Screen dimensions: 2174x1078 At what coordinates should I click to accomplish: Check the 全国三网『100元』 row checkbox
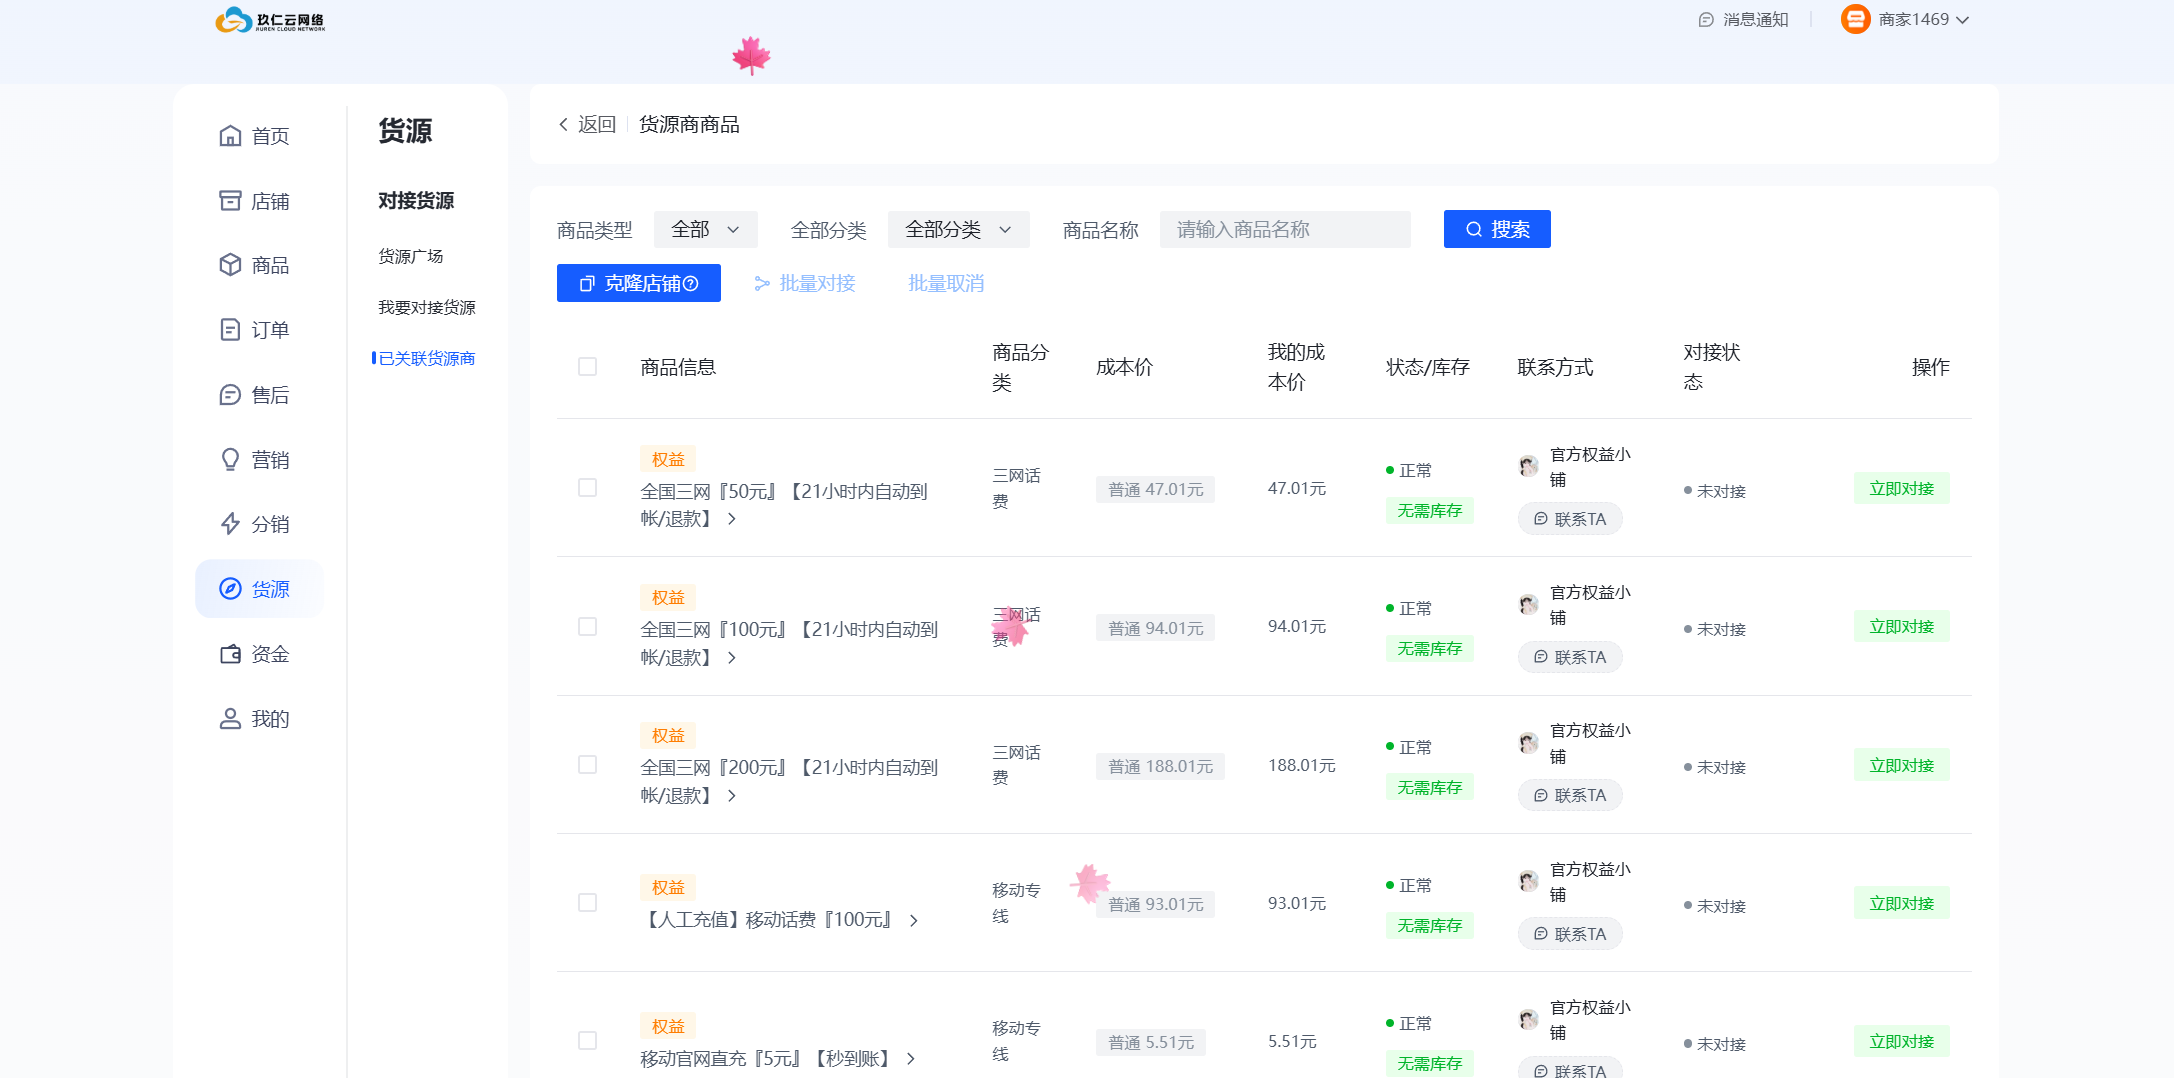click(x=587, y=627)
